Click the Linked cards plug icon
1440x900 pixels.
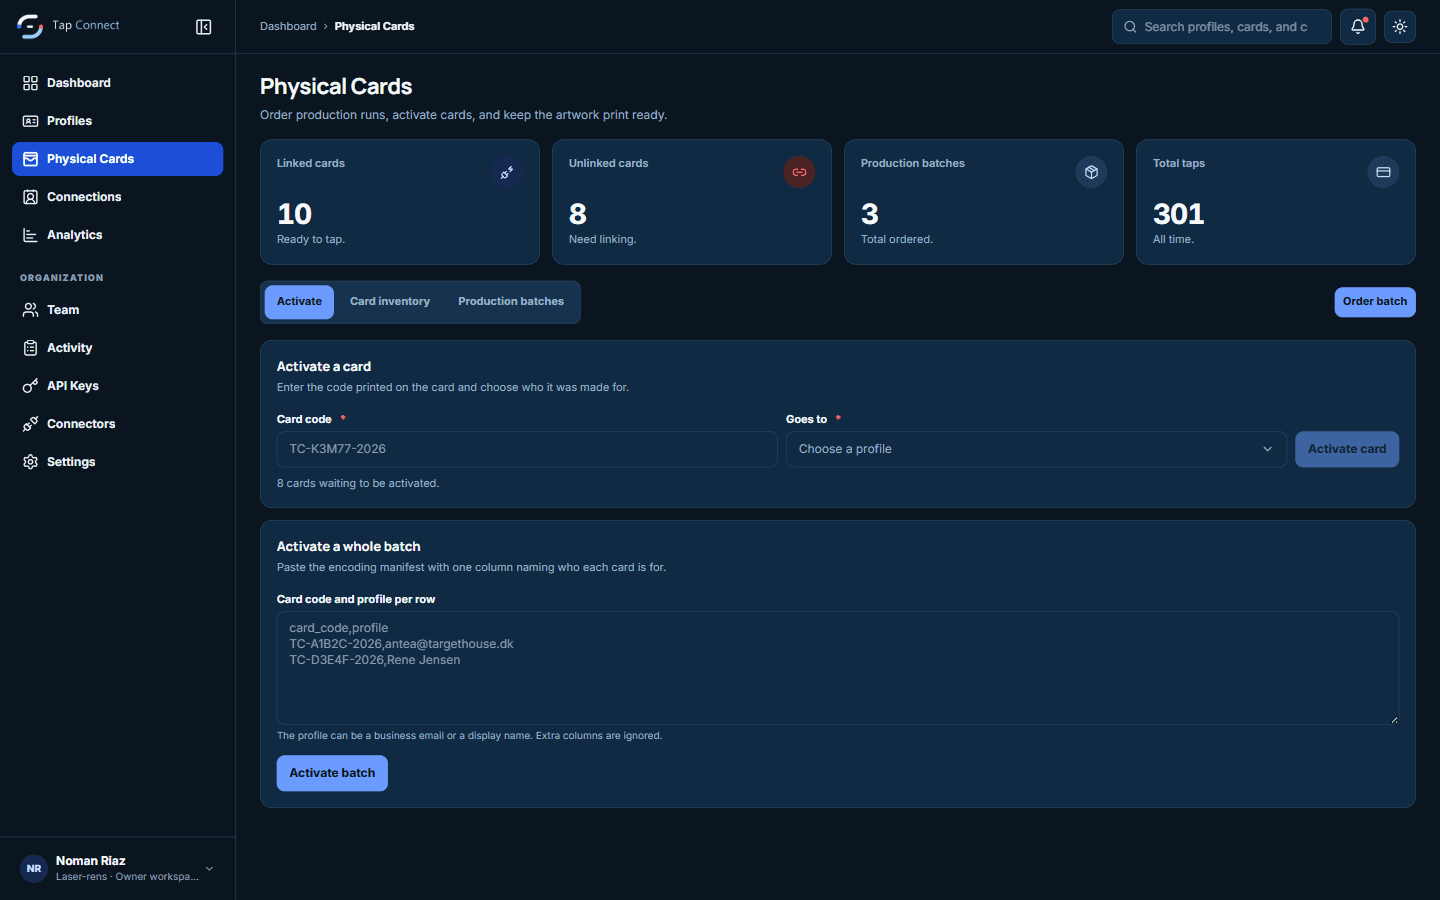(x=507, y=172)
